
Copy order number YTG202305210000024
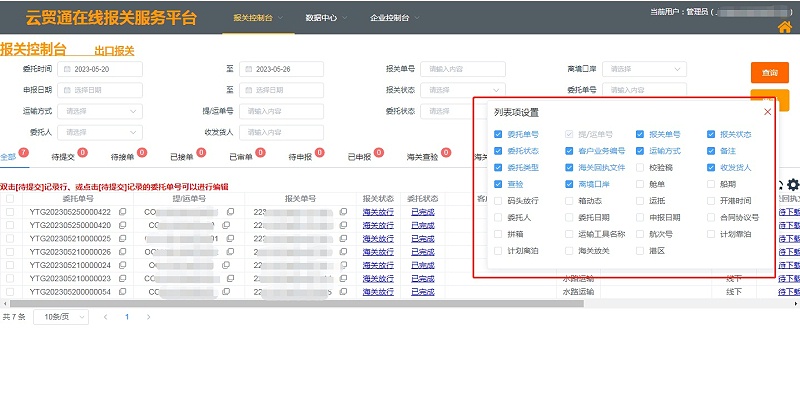tap(122, 265)
